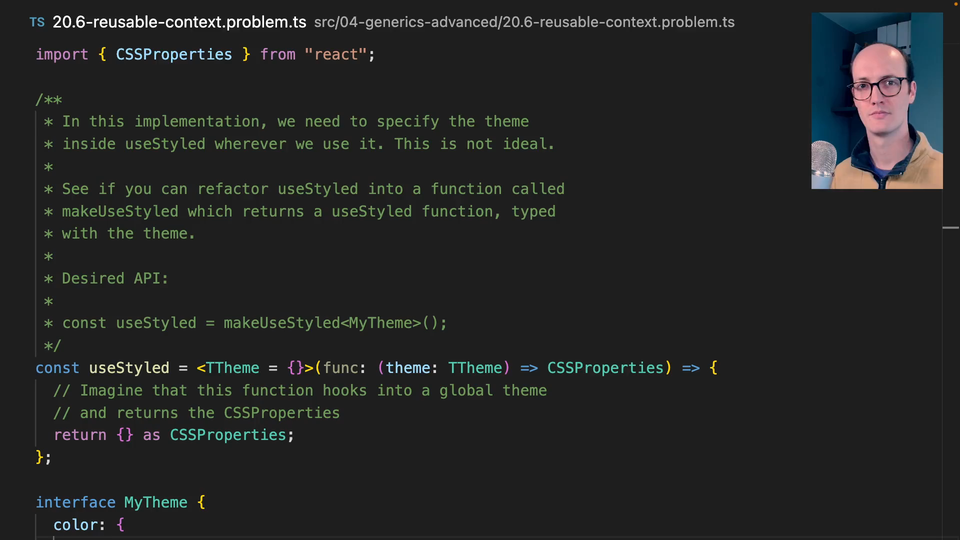The width and height of the screenshot is (960, 540).
Task: Click the import keyword on the first line
Action: [62, 54]
